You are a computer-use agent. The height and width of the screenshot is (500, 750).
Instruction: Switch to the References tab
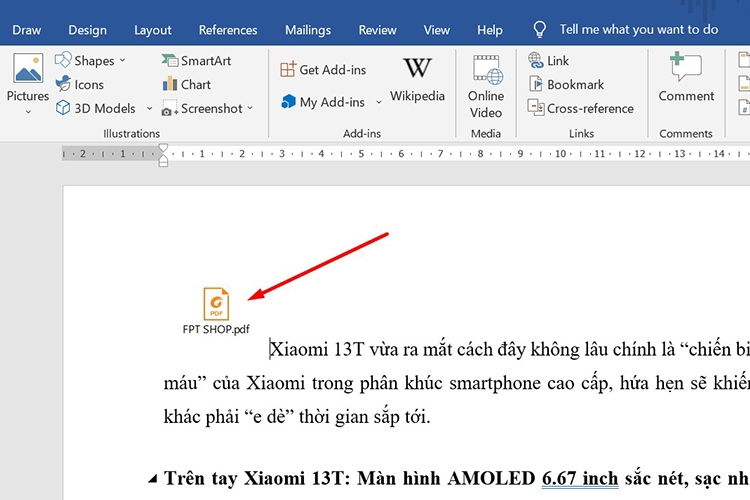pos(228,30)
